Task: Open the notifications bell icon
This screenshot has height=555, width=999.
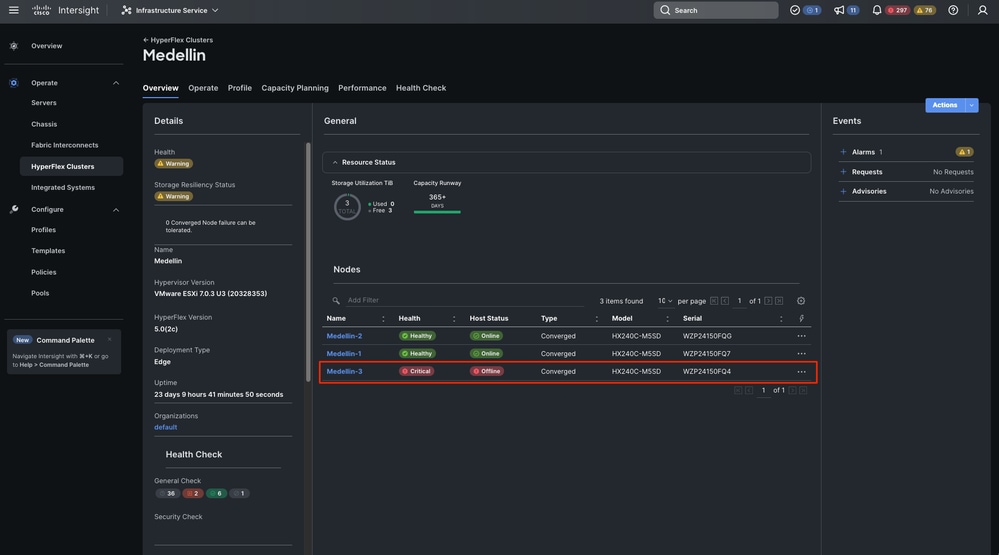Action: [x=877, y=10]
